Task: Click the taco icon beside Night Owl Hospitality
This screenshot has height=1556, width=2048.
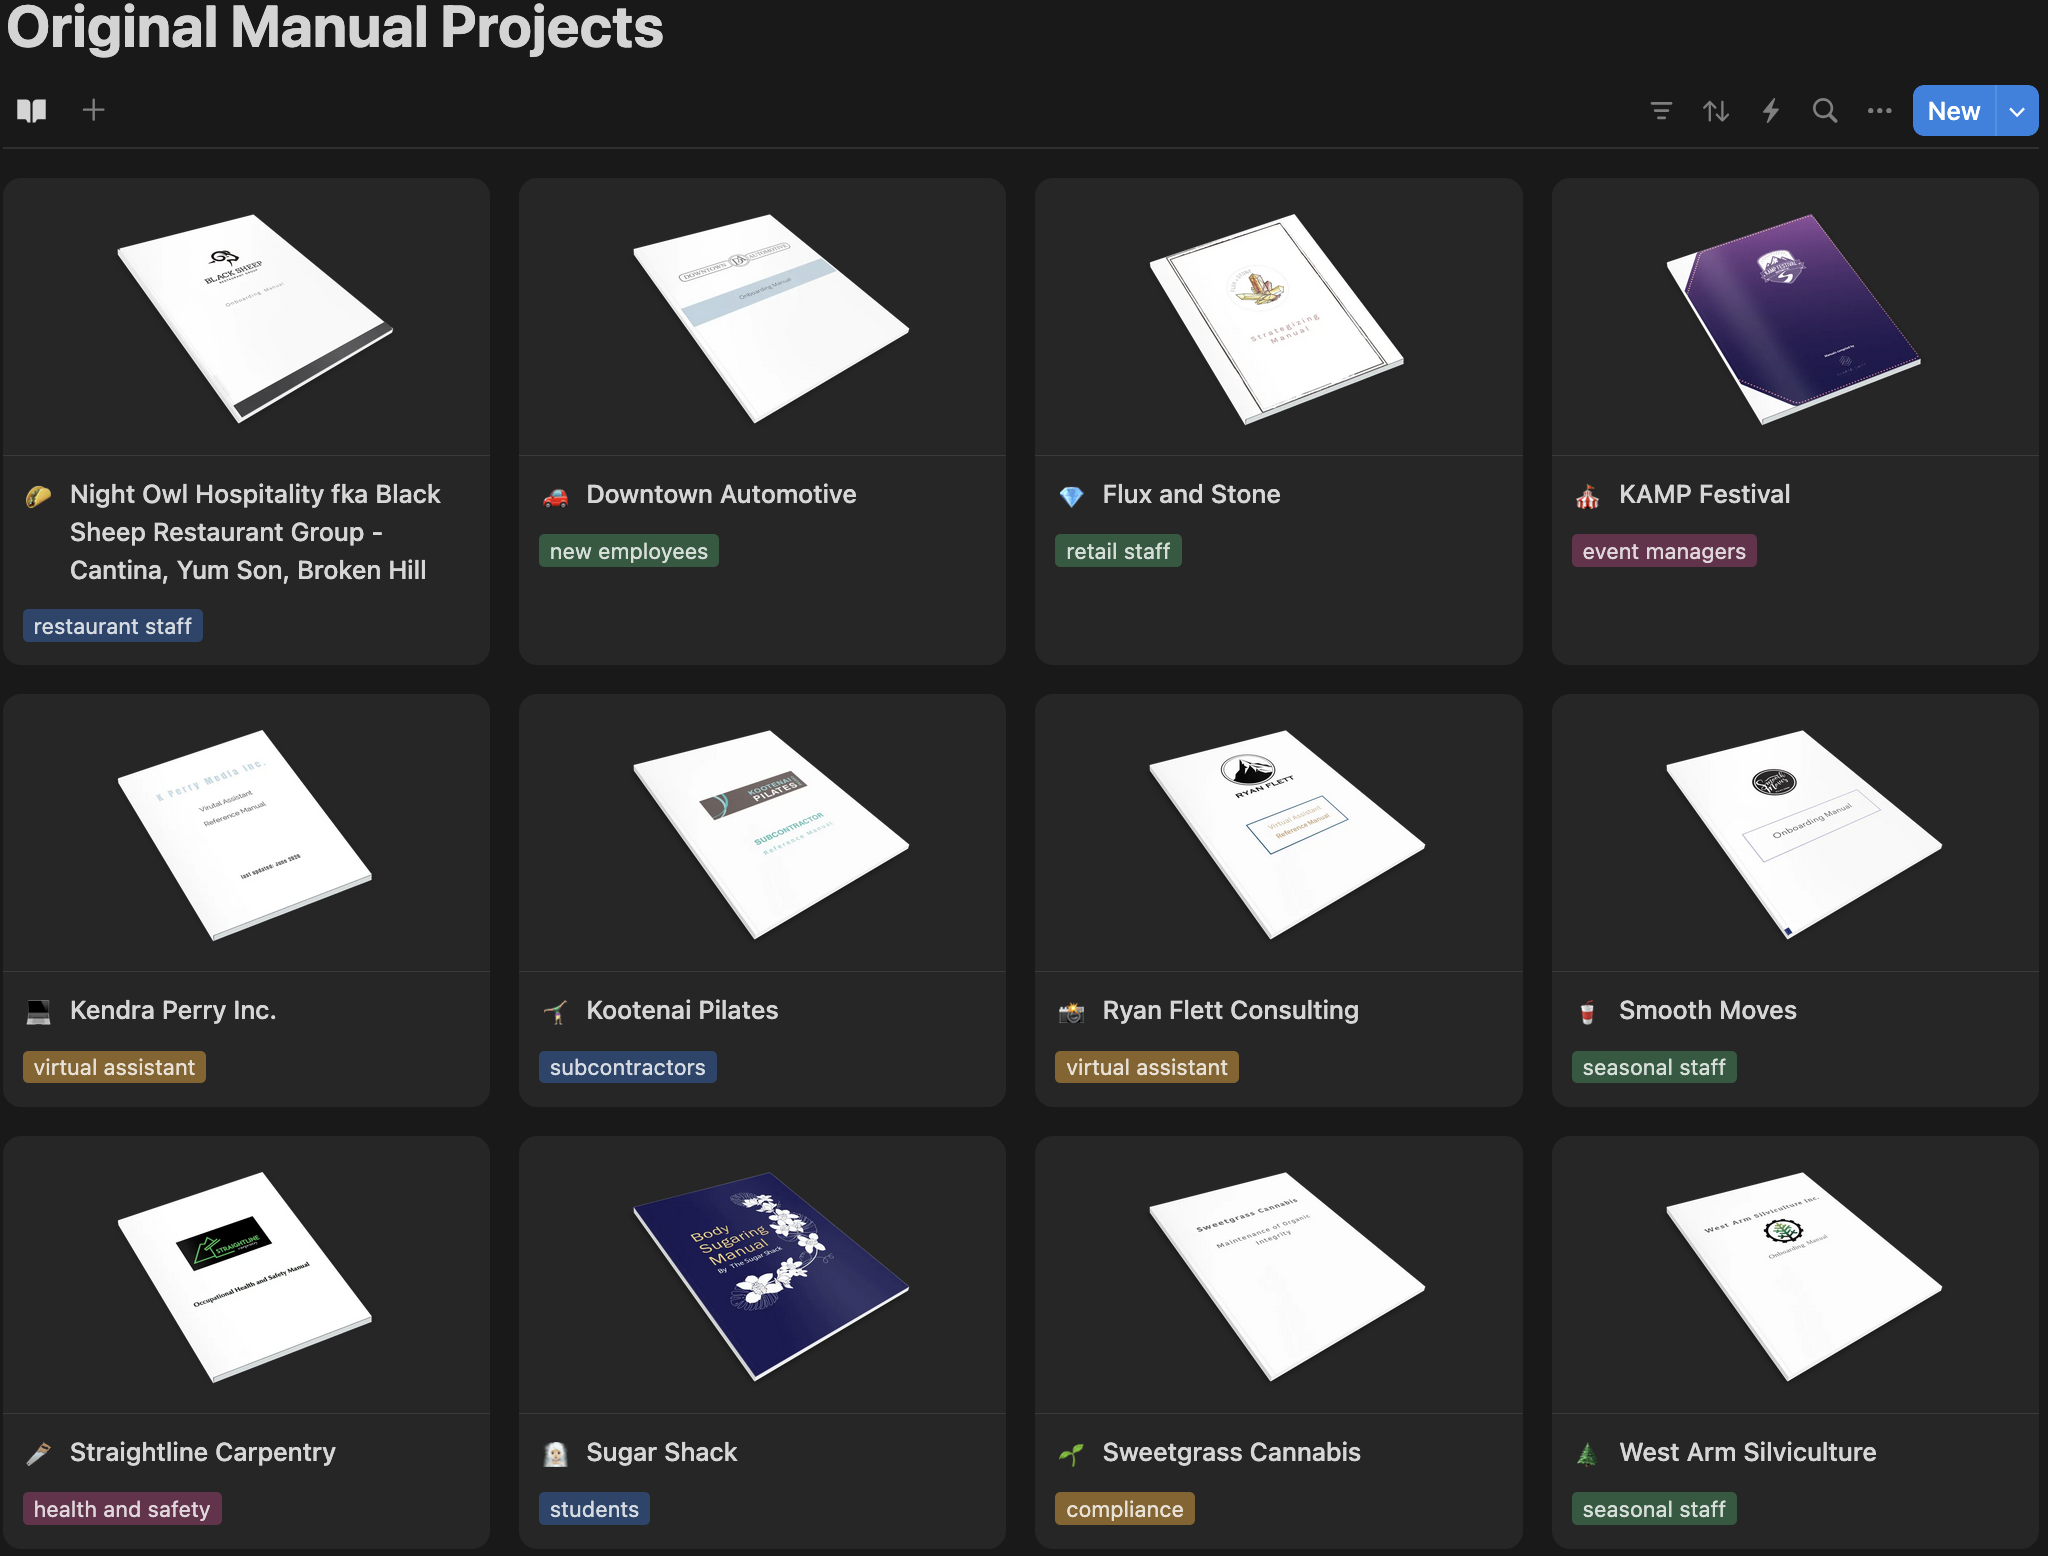Action: coord(38,496)
